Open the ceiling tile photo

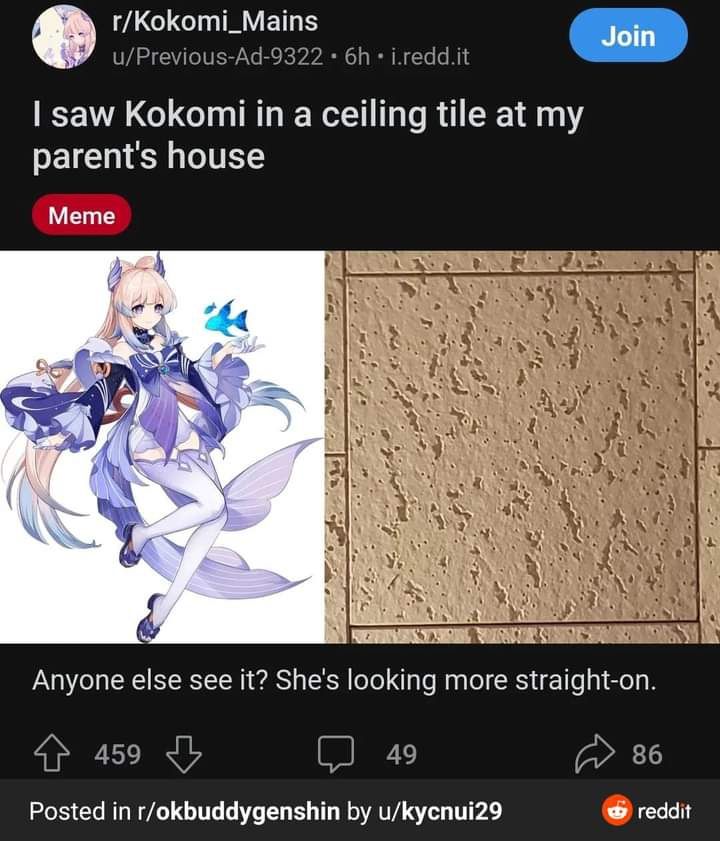[523, 447]
